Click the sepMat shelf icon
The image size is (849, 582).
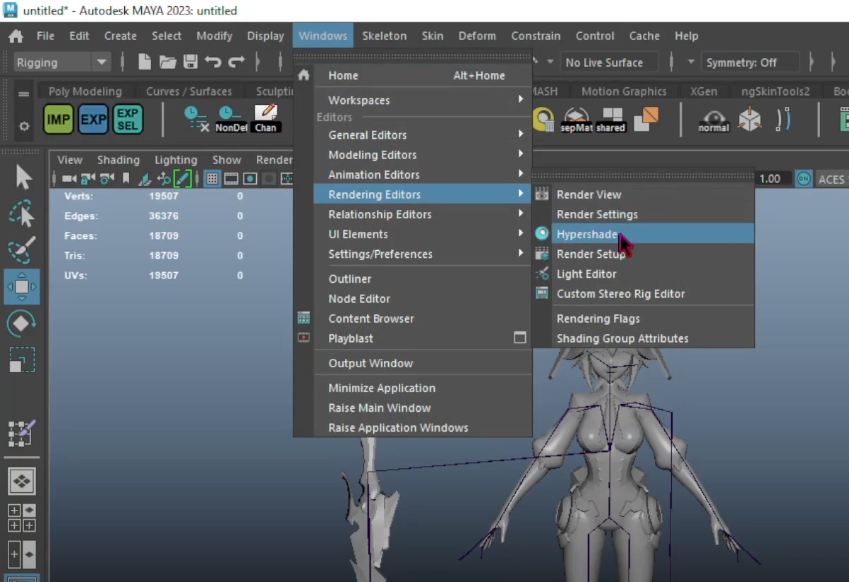pos(576,119)
